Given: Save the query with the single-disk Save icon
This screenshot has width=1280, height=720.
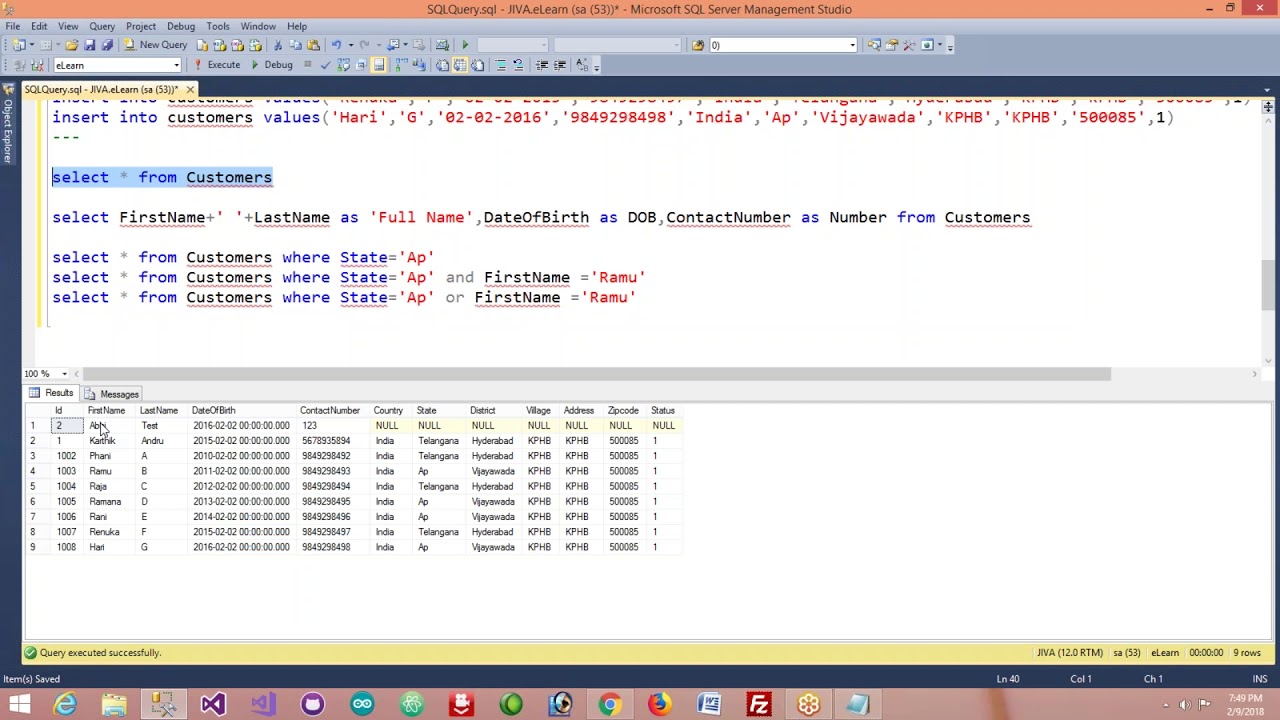Looking at the screenshot, I should coord(89,45).
